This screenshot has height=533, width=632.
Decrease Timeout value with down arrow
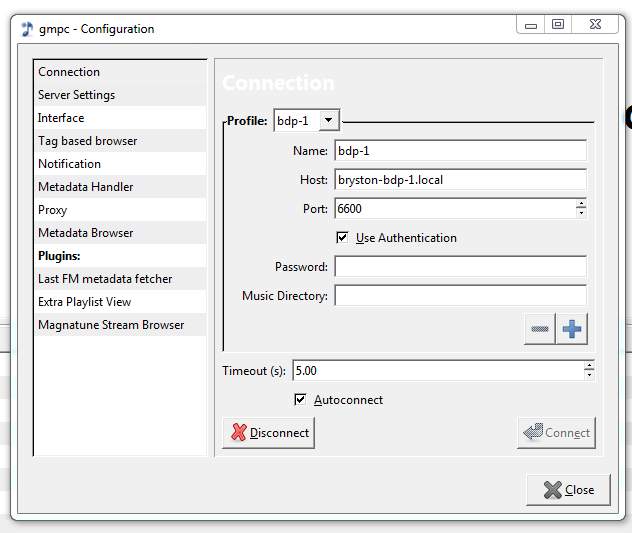point(589,375)
